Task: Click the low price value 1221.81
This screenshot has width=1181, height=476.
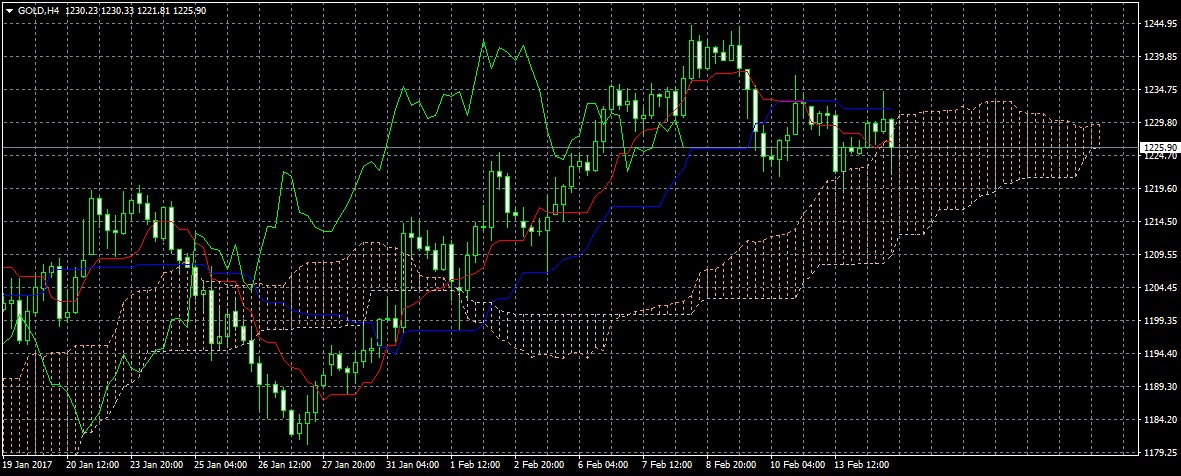Action: coord(153,11)
